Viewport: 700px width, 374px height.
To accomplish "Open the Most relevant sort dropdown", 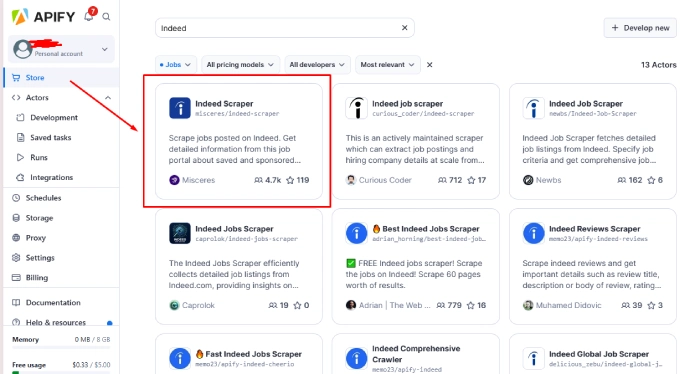I will click(x=388, y=65).
